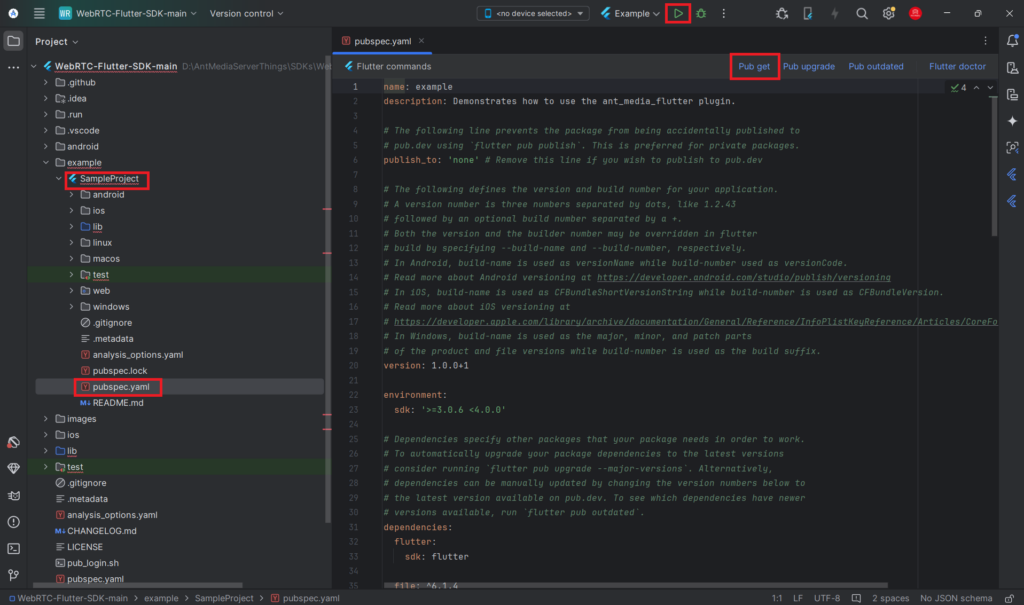
Task: Click SampleProject in the breadcrumb bar
Action: tap(224, 598)
